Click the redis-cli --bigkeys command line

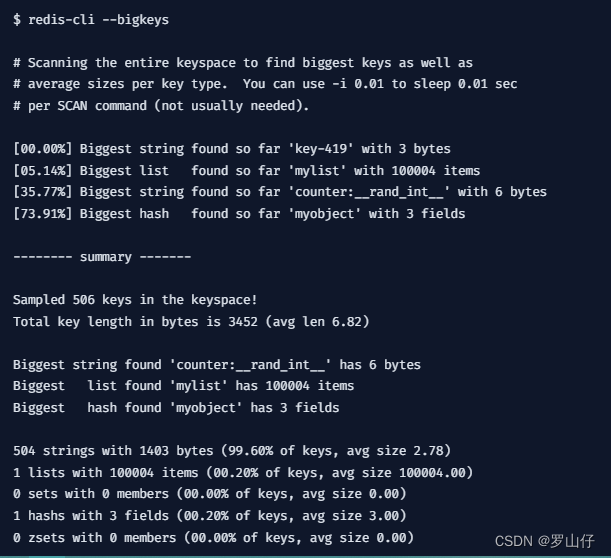point(91,20)
